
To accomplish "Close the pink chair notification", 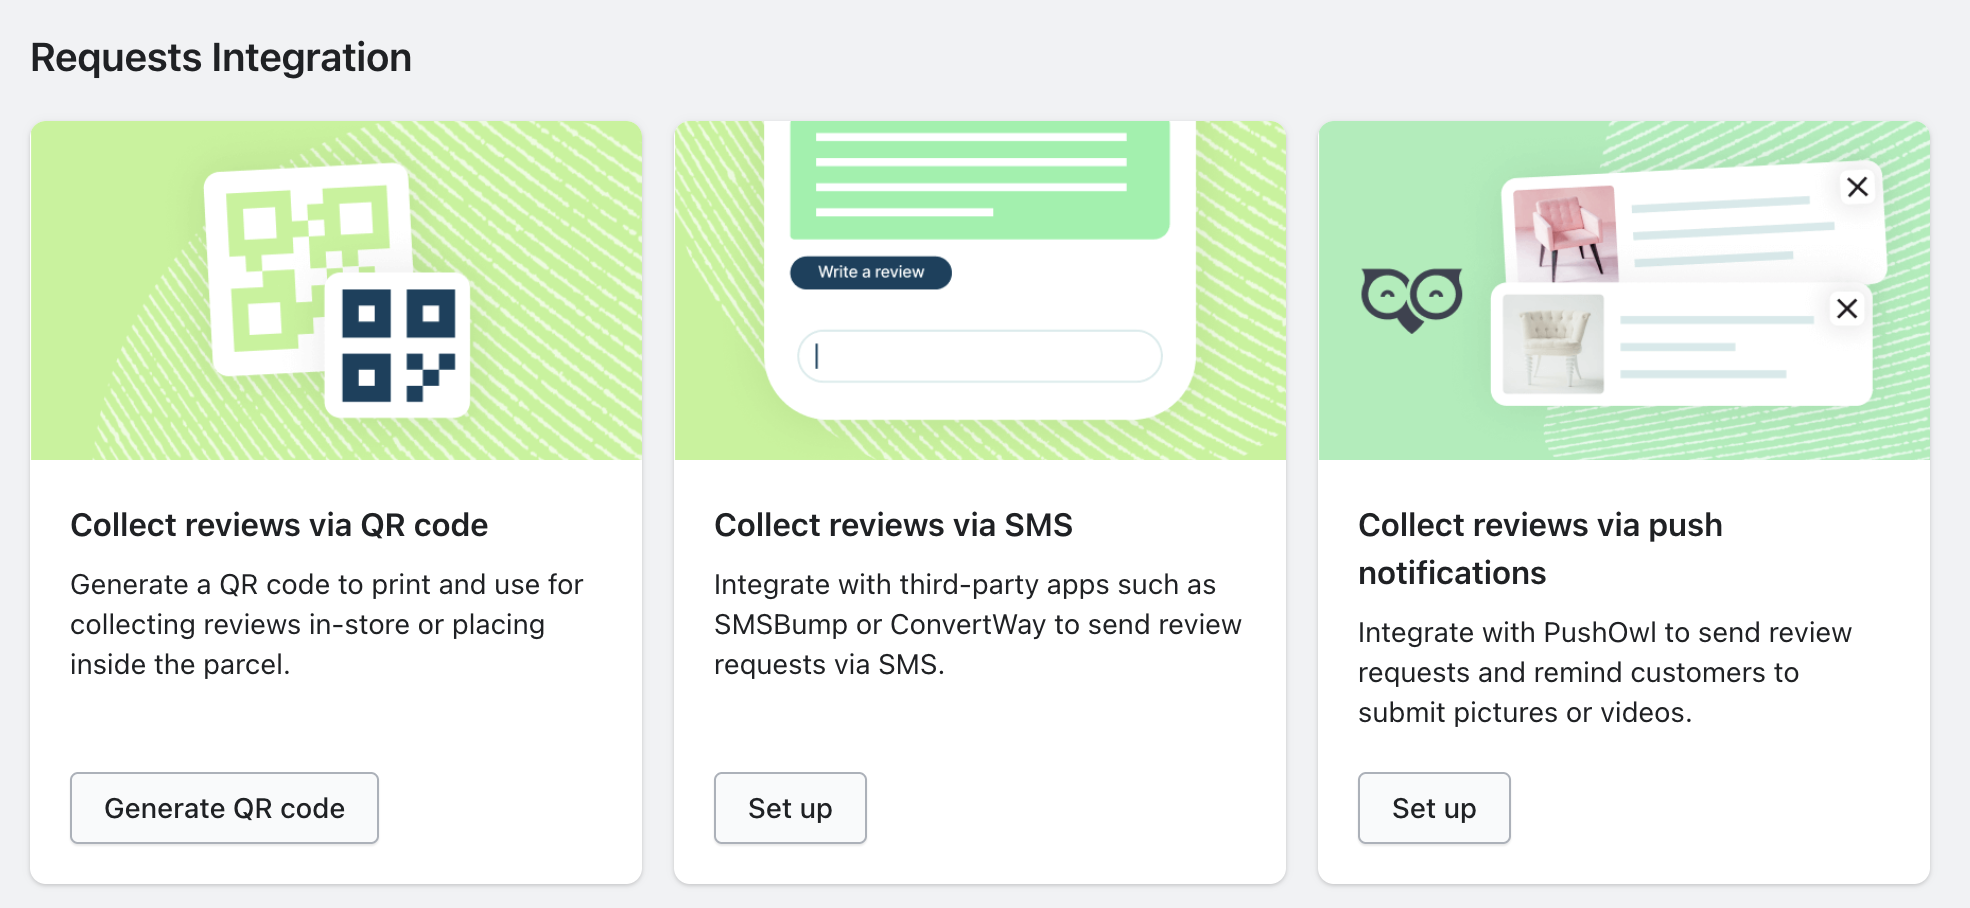I will click(x=1857, y=187).
